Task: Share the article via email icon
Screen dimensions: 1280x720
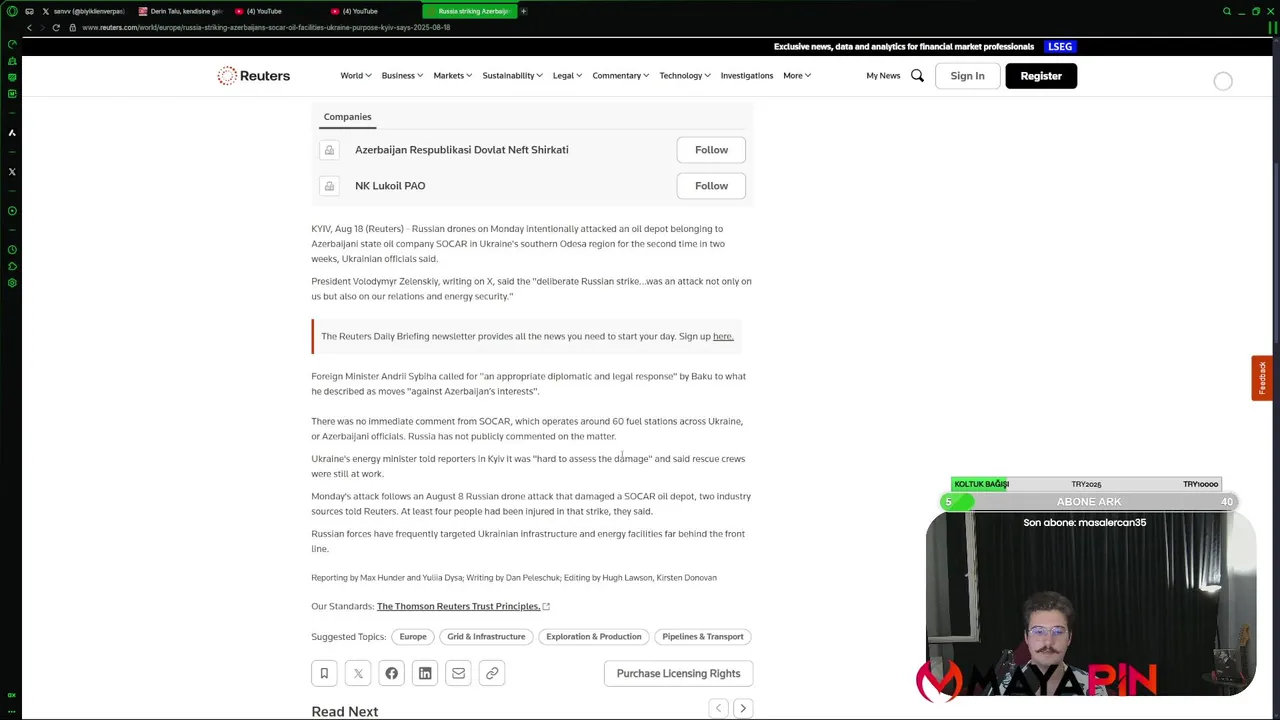Action: click(x=458, y=673)
